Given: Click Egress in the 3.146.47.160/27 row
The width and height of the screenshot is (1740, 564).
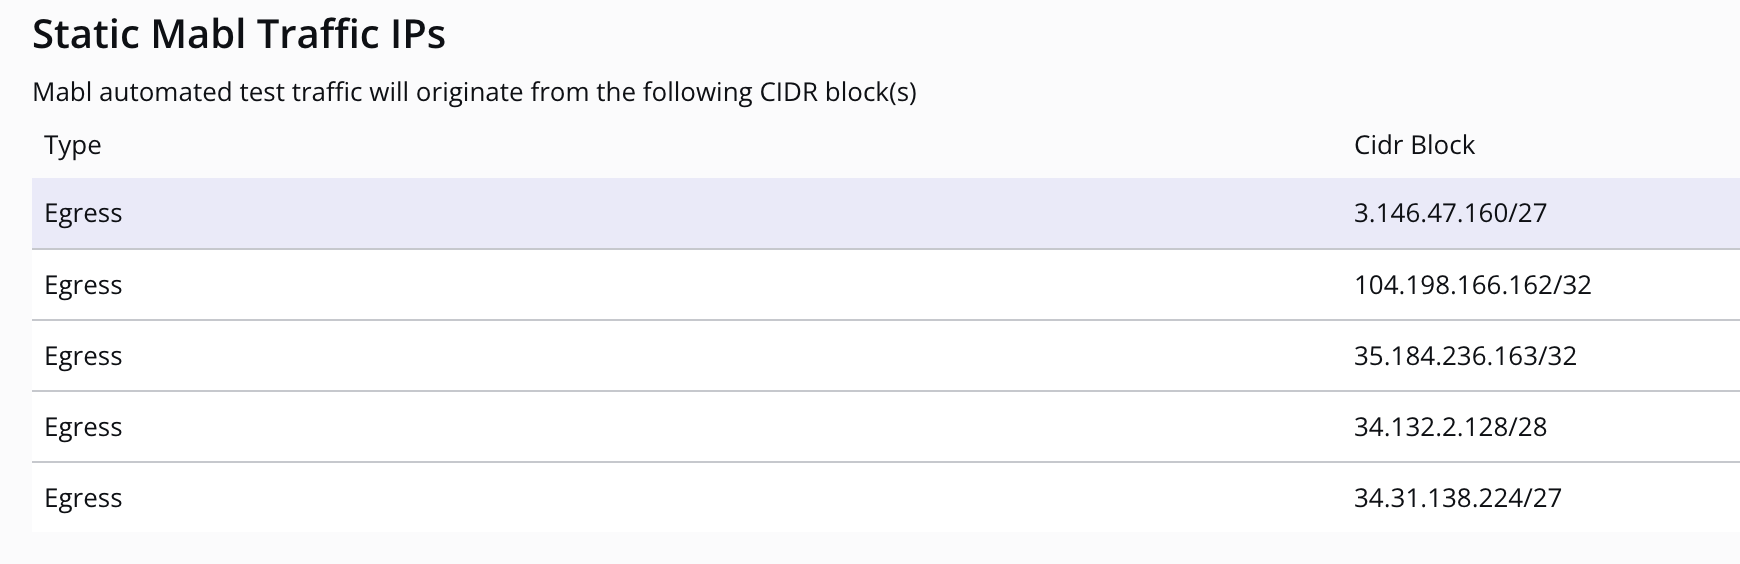Looking at the screenshot, I should (83, 213).
